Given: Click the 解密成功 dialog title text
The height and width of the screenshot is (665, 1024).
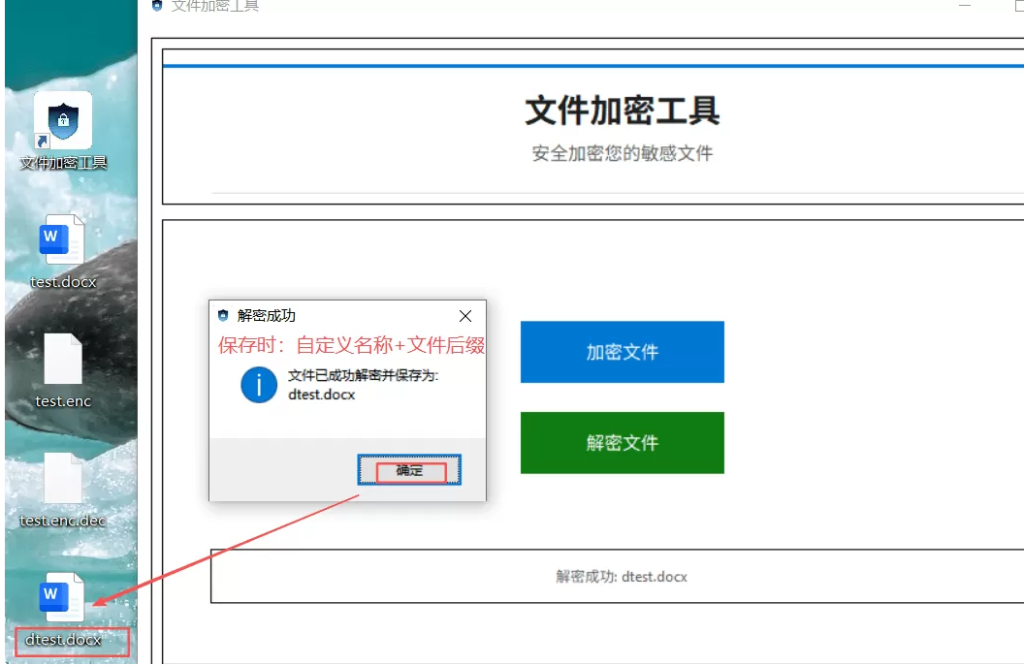Looking at the screenshot, I should click(266, 316).
